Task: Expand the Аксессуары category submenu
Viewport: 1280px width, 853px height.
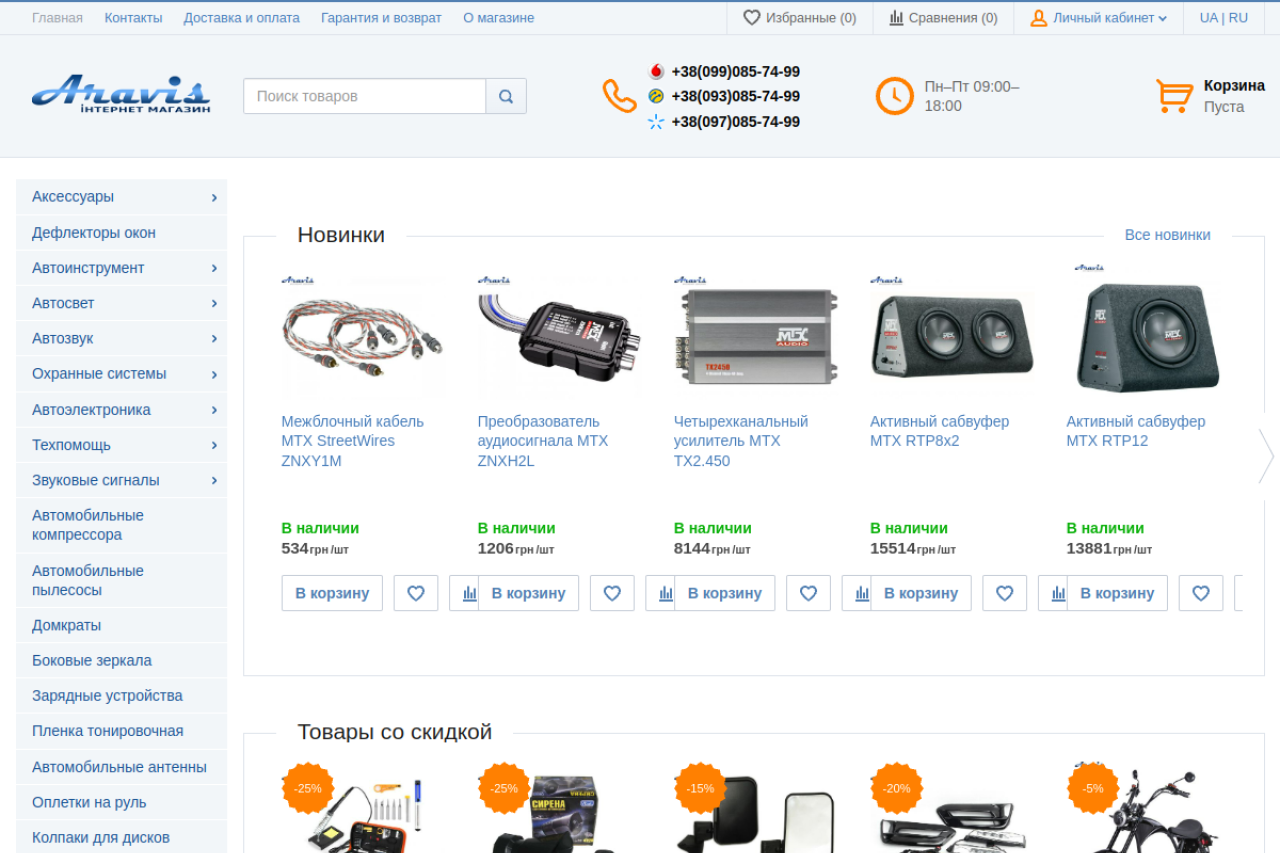Action: [214, 197]
